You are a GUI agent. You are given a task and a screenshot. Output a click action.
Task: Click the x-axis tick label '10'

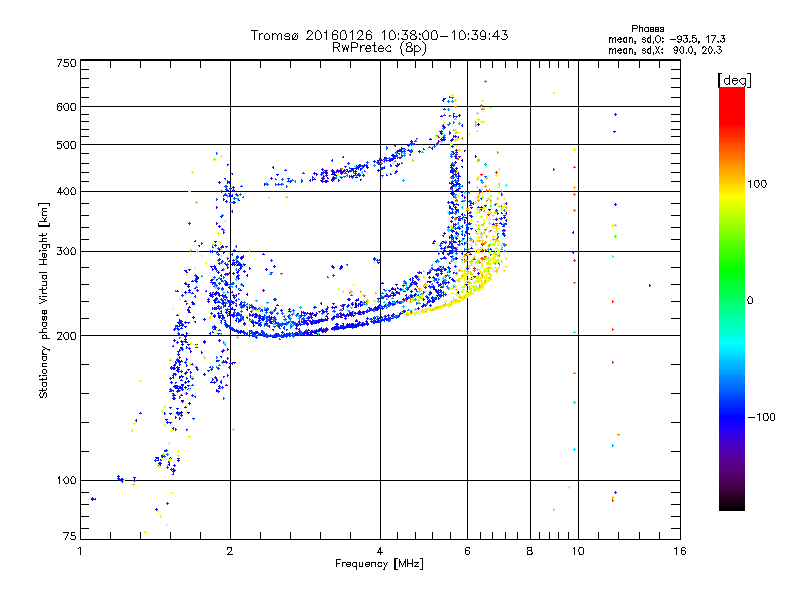click(x=578, y=551)
